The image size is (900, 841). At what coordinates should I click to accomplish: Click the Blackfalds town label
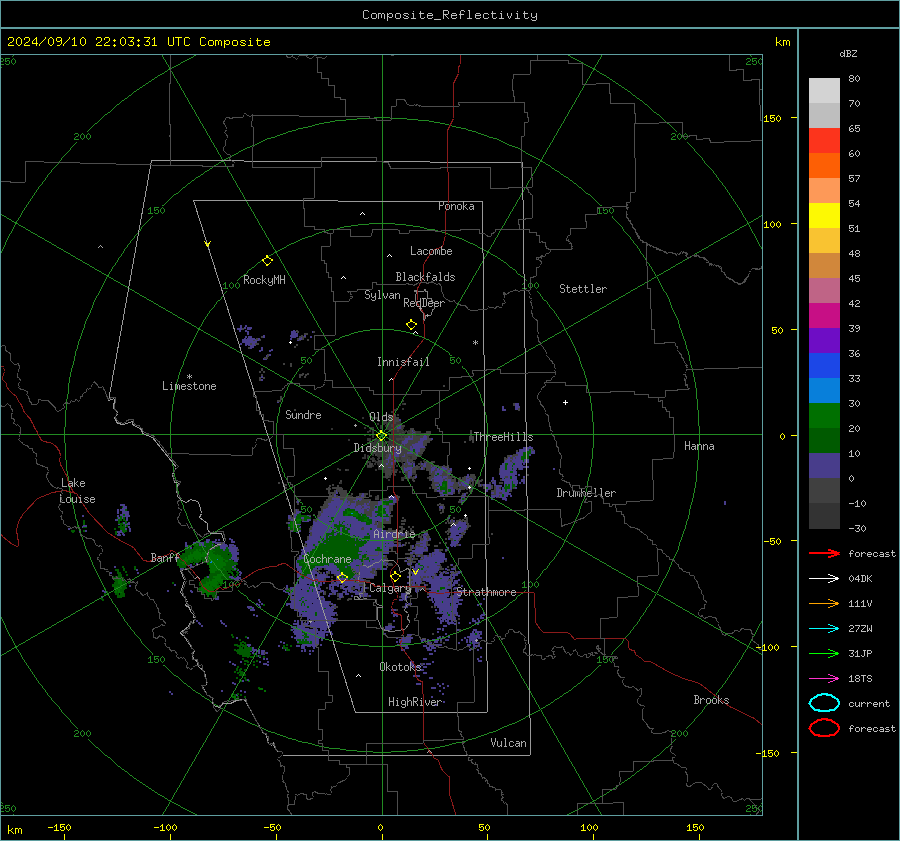(425, 277)
